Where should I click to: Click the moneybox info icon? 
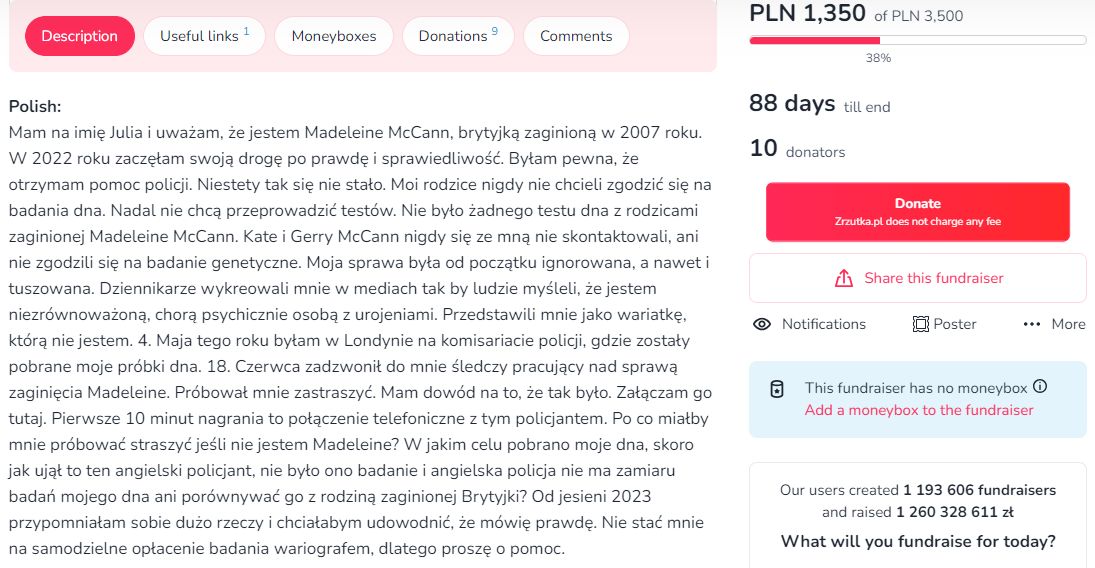point(1040,387)
